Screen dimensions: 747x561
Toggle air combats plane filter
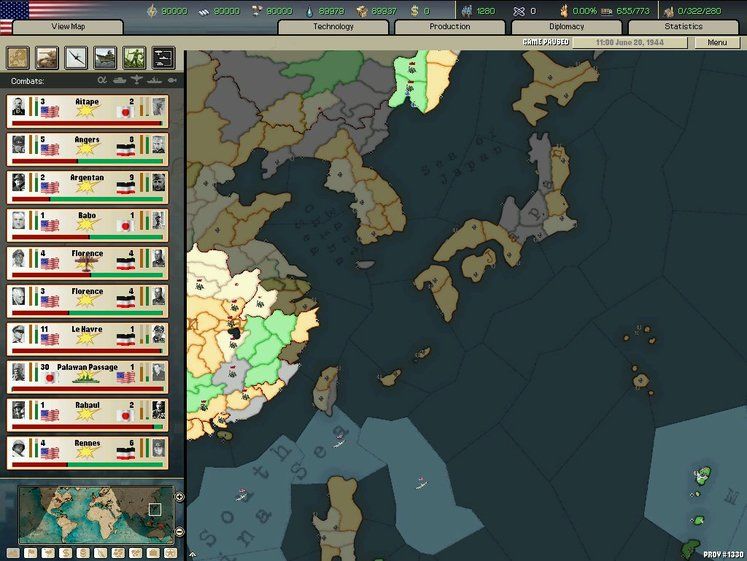point(137,80)
